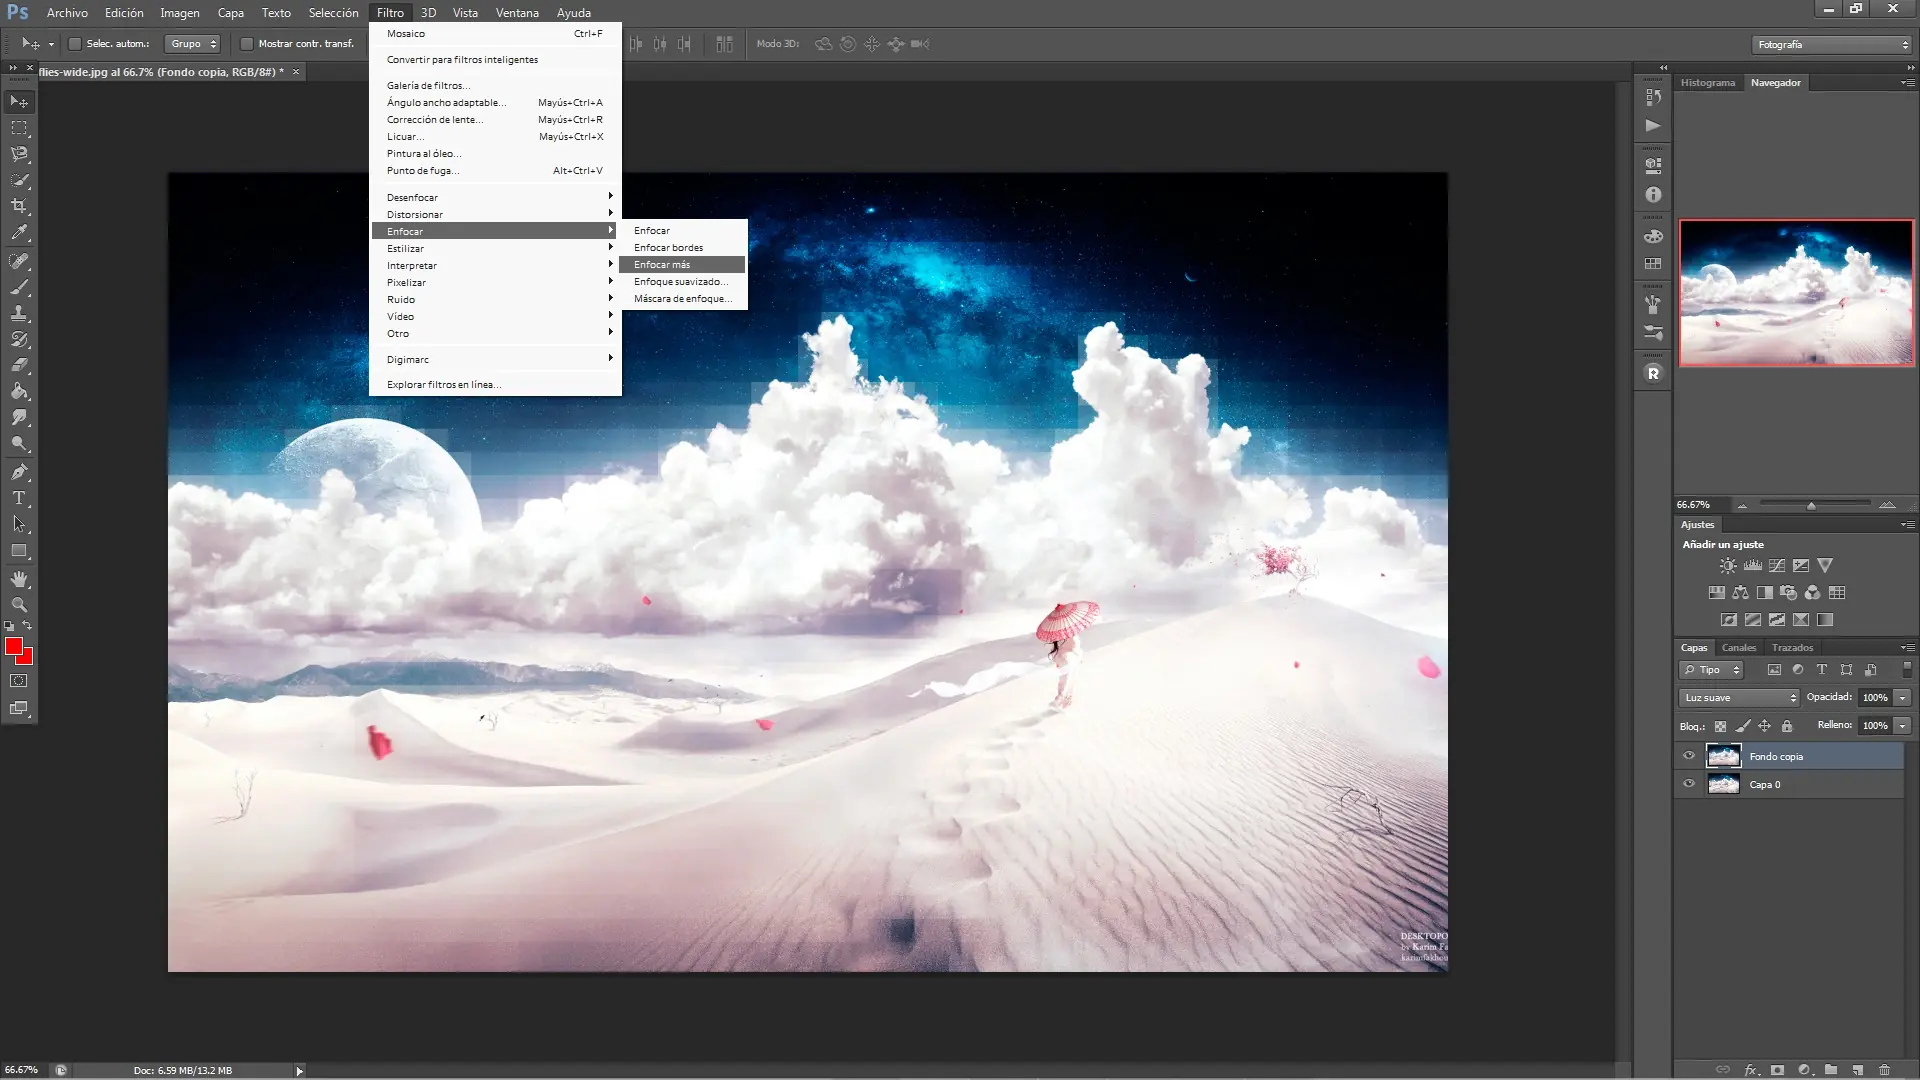Select the Pen tool
The height and width of the screenshot is (1080, 1920).
19,472
